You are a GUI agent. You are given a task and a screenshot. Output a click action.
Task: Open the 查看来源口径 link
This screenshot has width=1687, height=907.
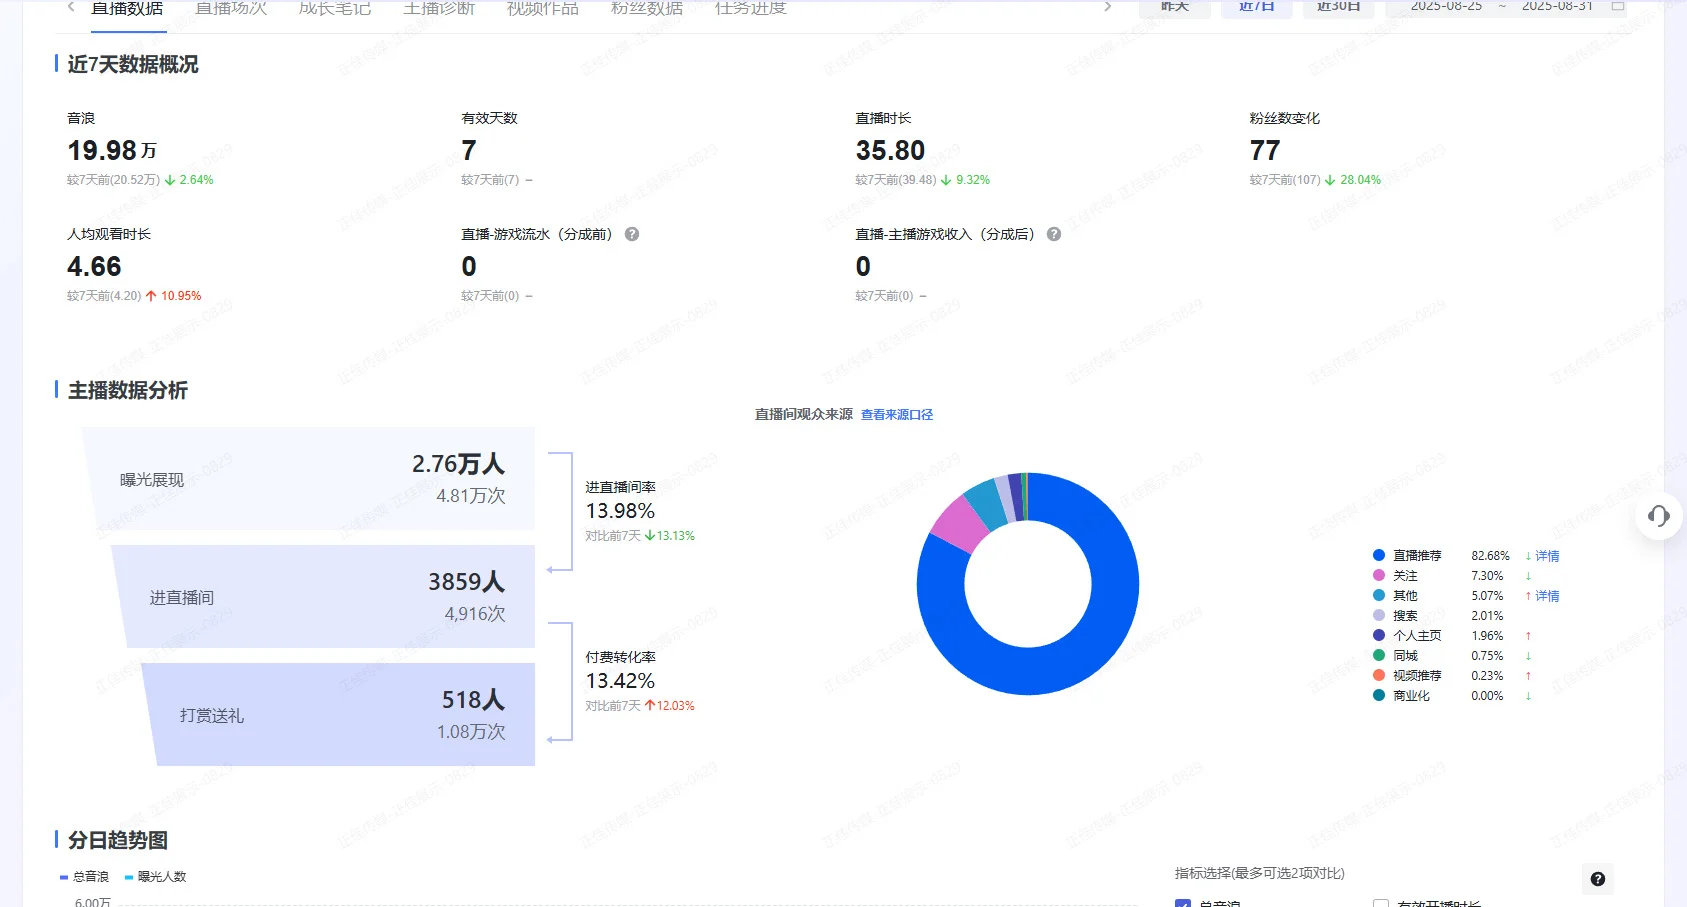tap(895, 413)
